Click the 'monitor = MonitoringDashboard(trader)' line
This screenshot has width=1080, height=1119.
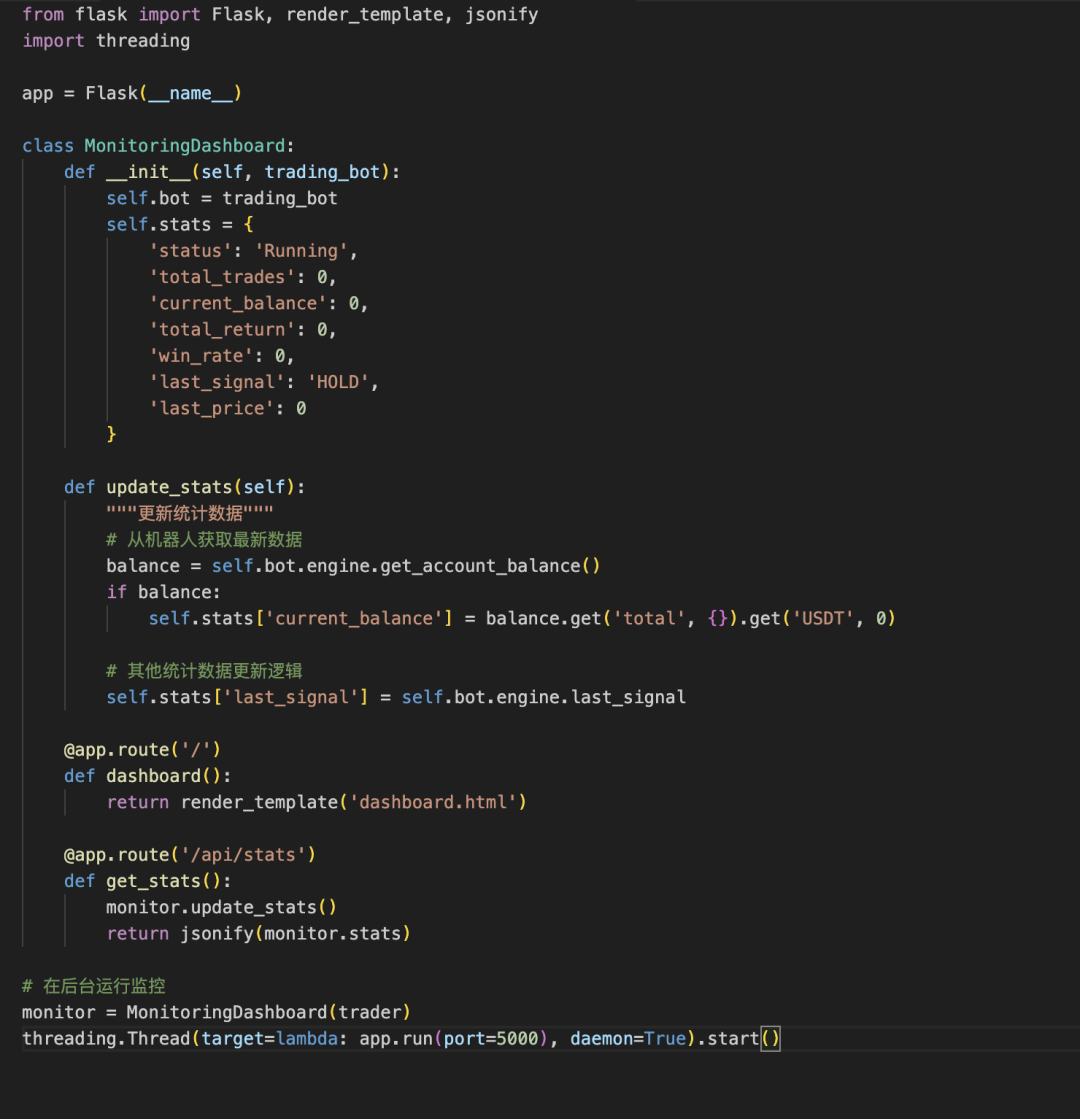click(216, 1013)
